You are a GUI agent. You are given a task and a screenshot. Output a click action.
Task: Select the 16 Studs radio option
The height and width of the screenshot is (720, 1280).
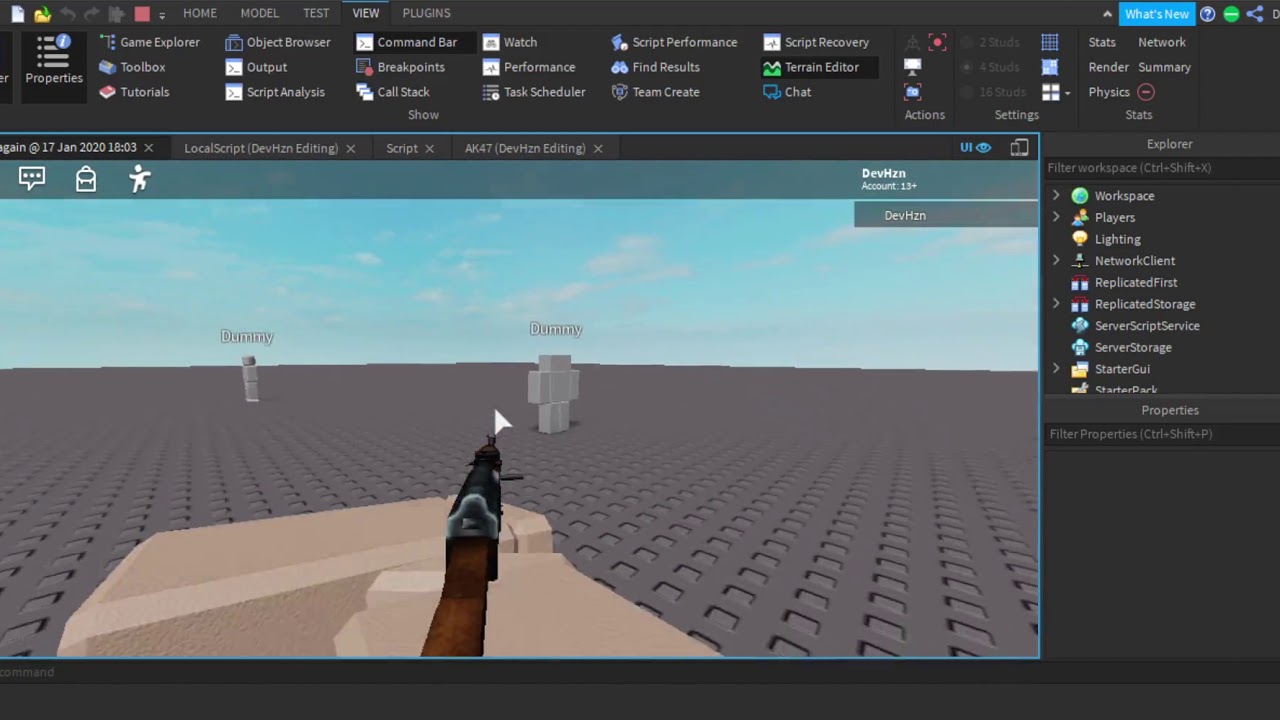[993, 92]
